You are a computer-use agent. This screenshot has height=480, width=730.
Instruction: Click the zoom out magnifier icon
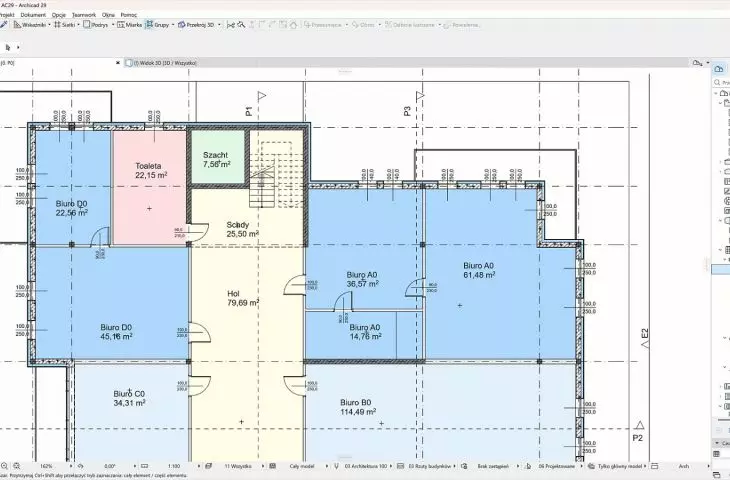tap(5, 466)
